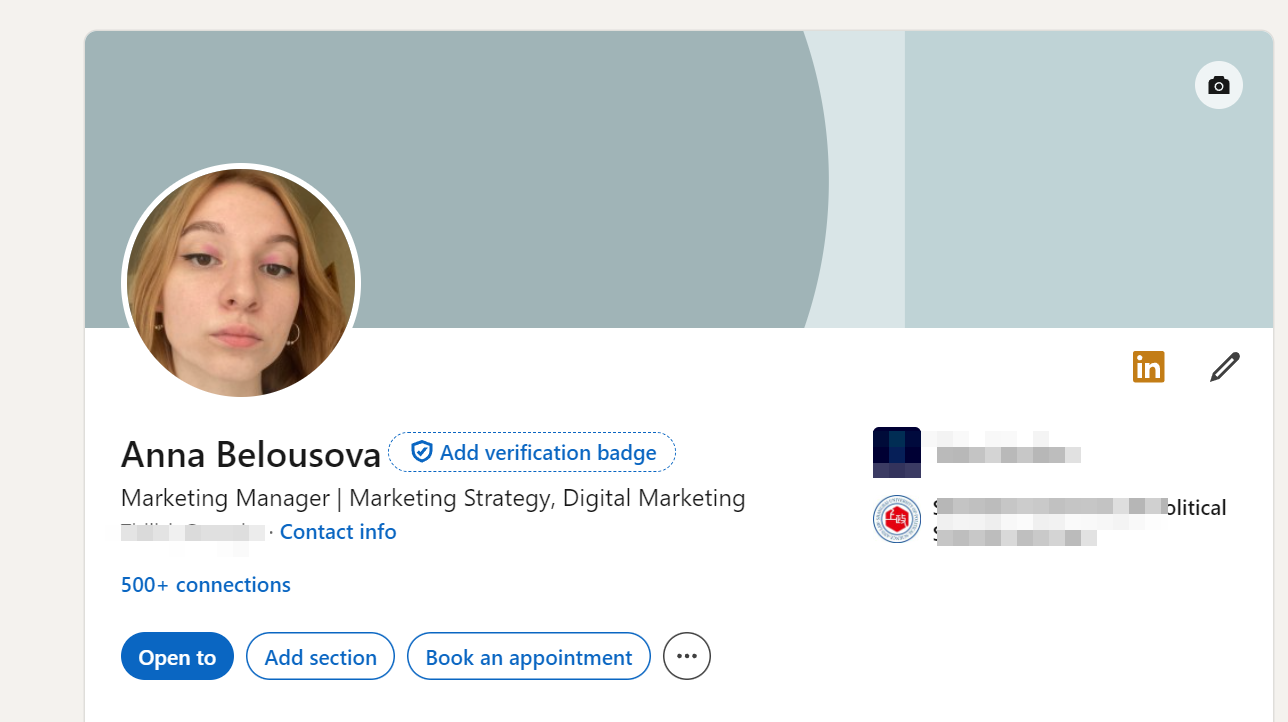
Task: Click the dark blue company logo
Action: pos(896,452)
